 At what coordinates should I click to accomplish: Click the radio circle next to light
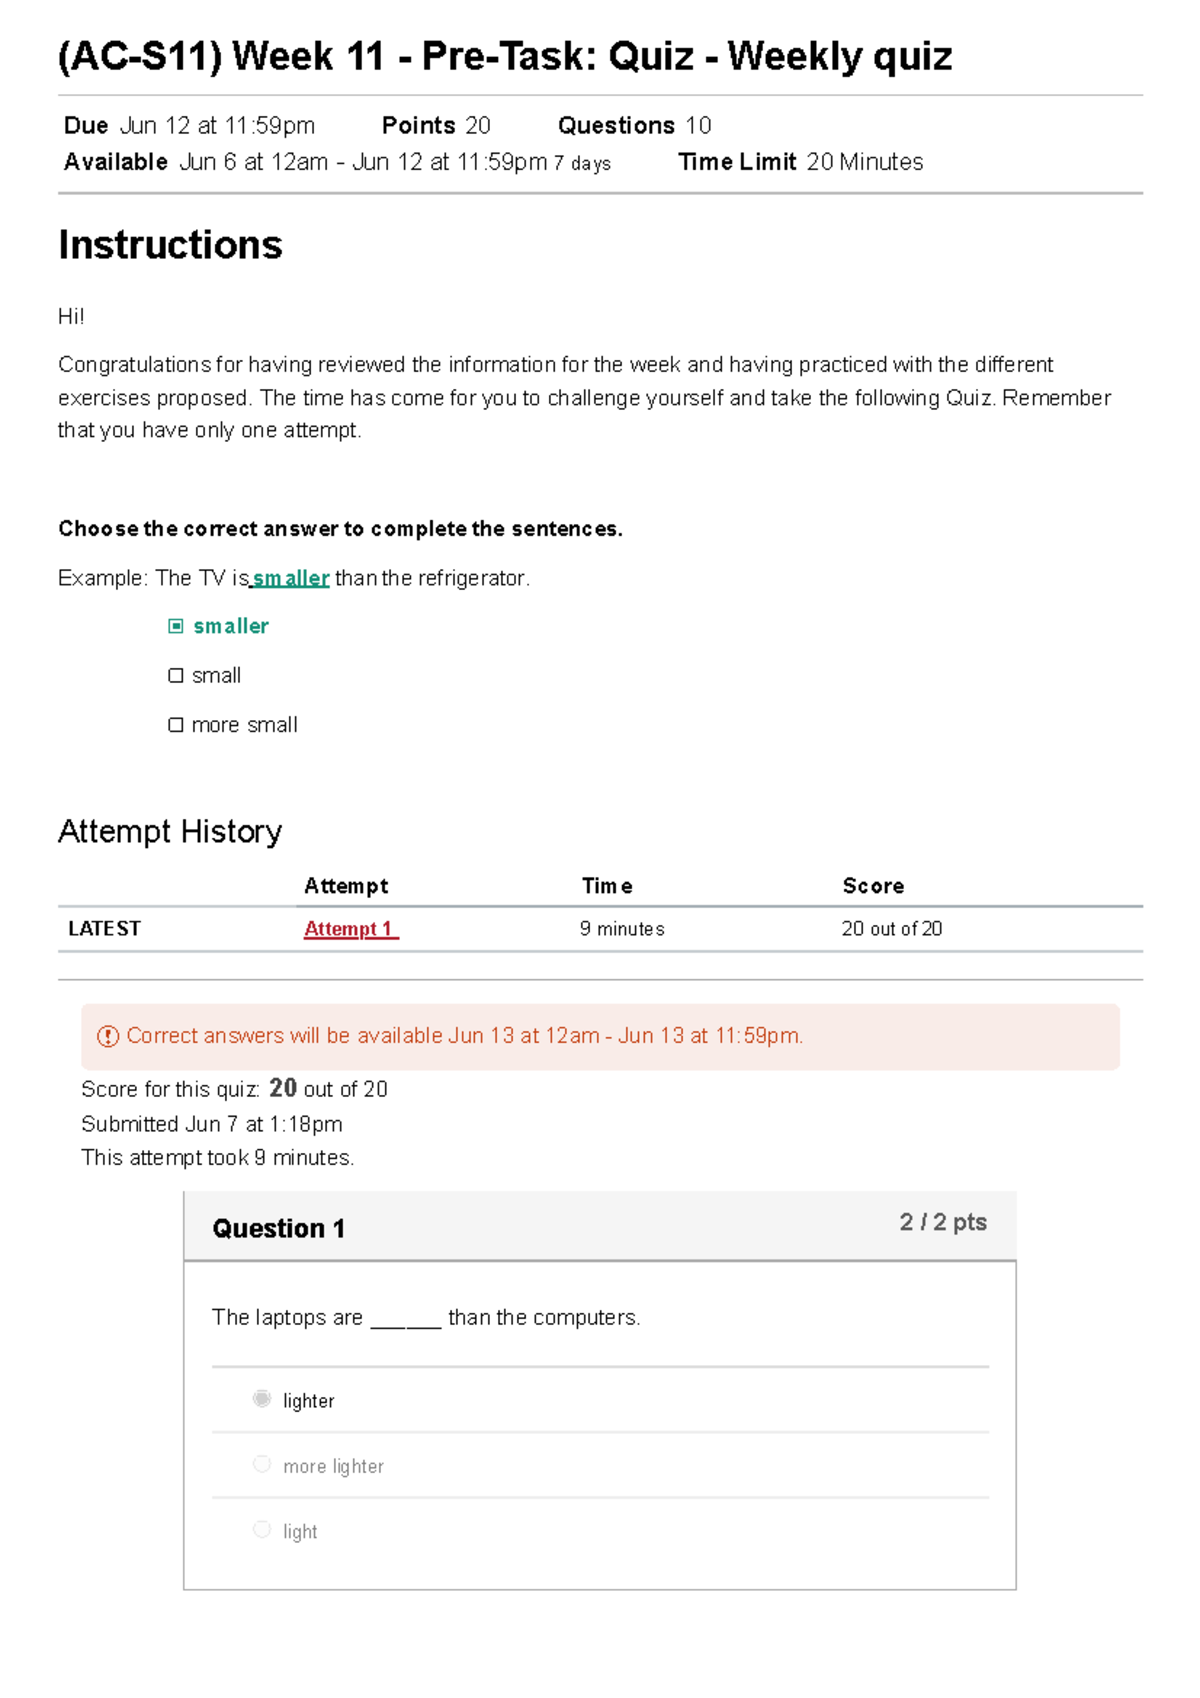(262, 1529)
